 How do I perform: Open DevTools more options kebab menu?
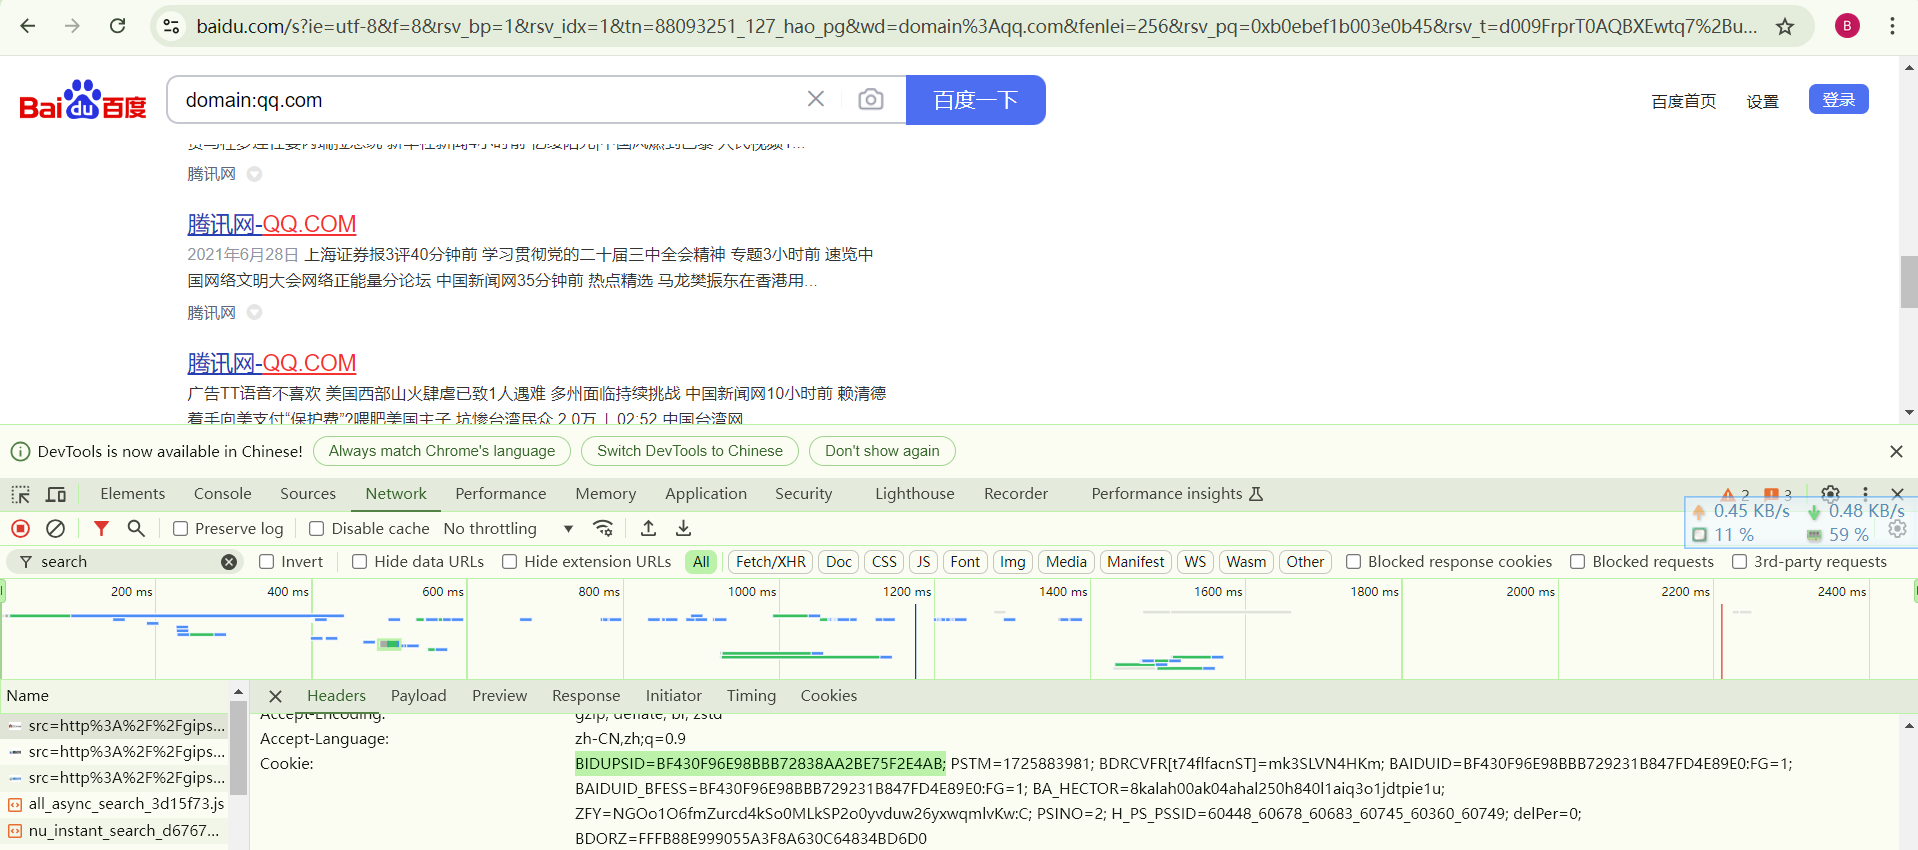tap(1865, 493)
